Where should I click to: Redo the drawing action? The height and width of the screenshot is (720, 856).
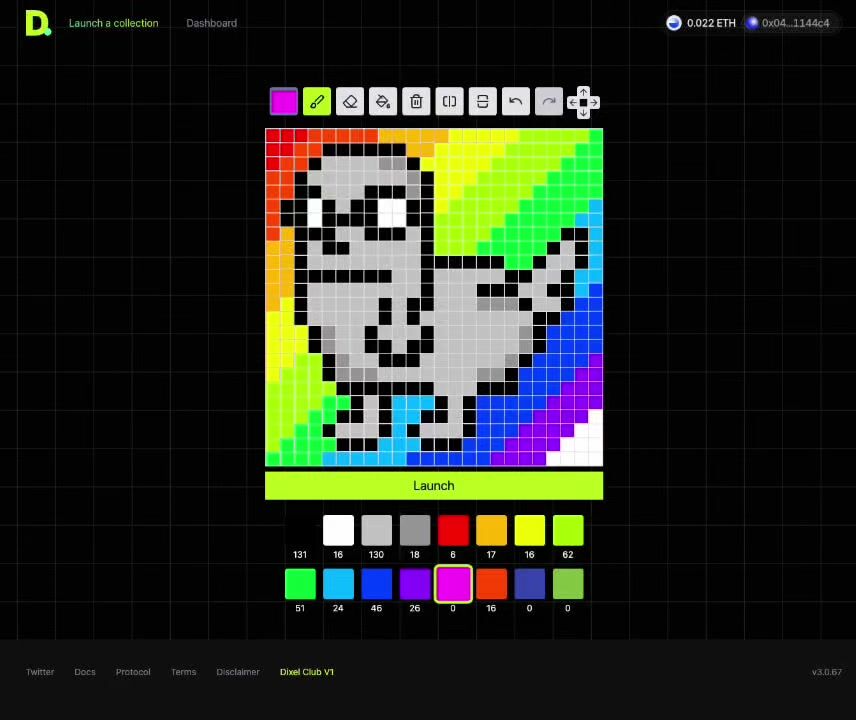click(x=549, y=102)
